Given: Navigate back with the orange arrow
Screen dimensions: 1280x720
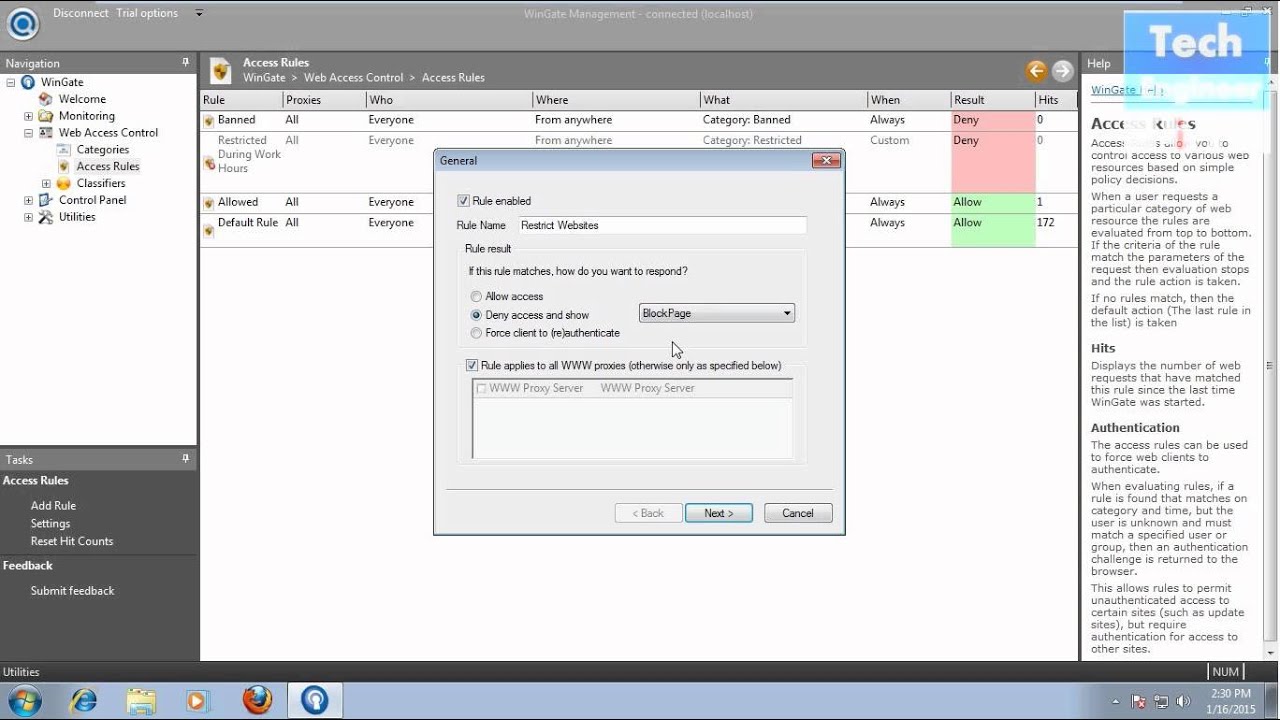Looking at the screenshot, I should pyautogui.click(x=1037, y=70).
